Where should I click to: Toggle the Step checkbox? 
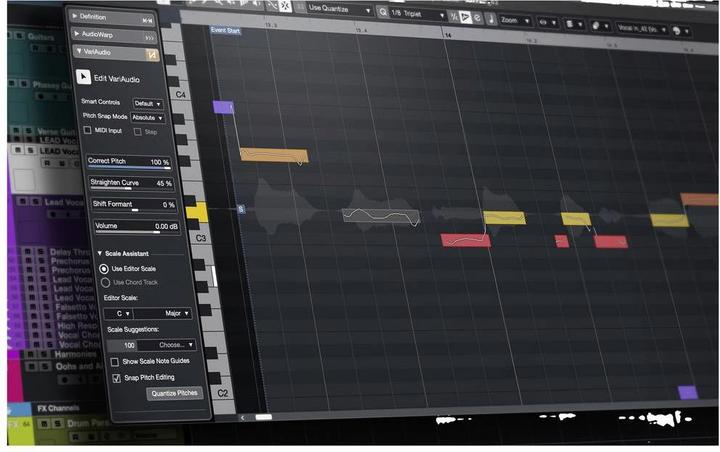click(137, 132)
